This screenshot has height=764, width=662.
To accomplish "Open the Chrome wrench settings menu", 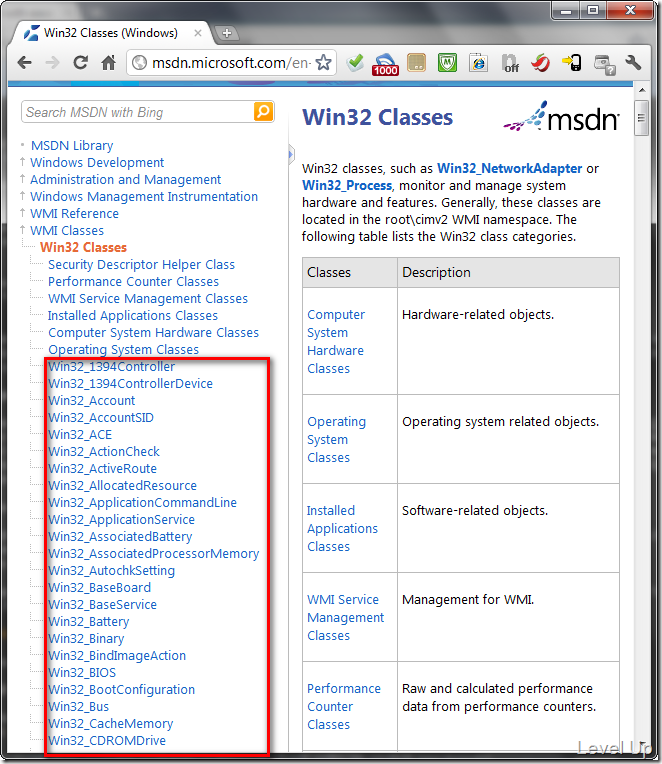I will [x=633, y=62].
